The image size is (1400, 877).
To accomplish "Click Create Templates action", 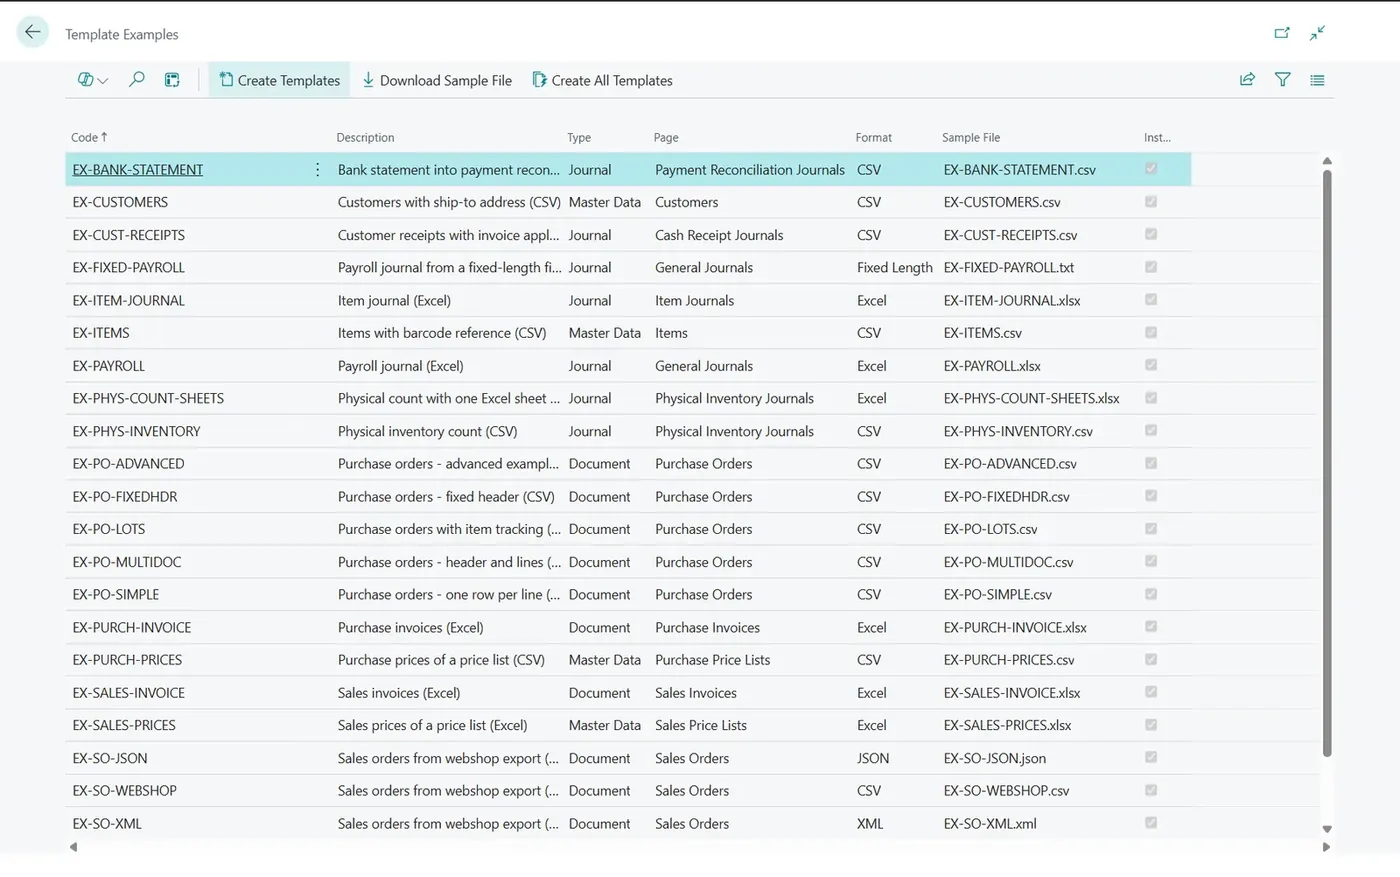I will pos(280,80).
